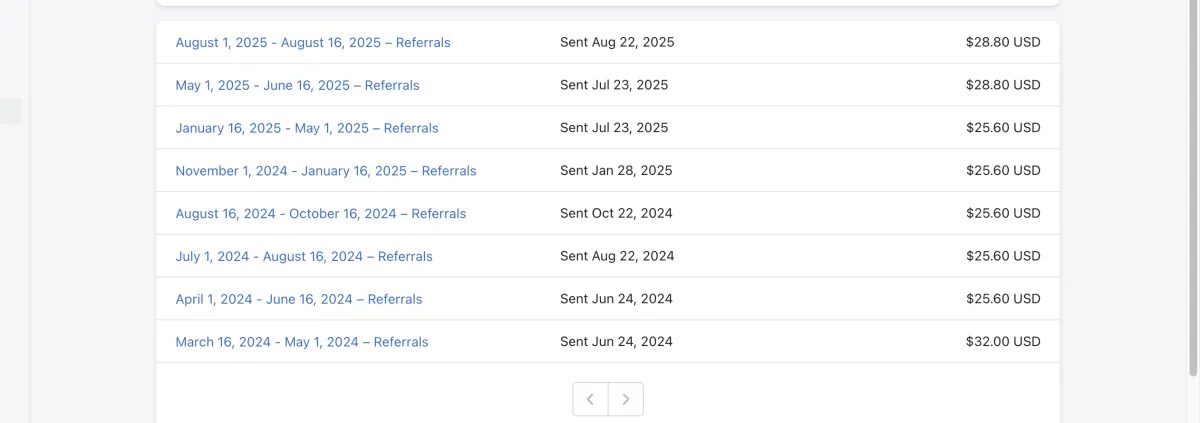The width and height of the screenshot is (1200, 423).
Task: Click the $32.00 USD payout amount
Action: [x=1003, y=342]
